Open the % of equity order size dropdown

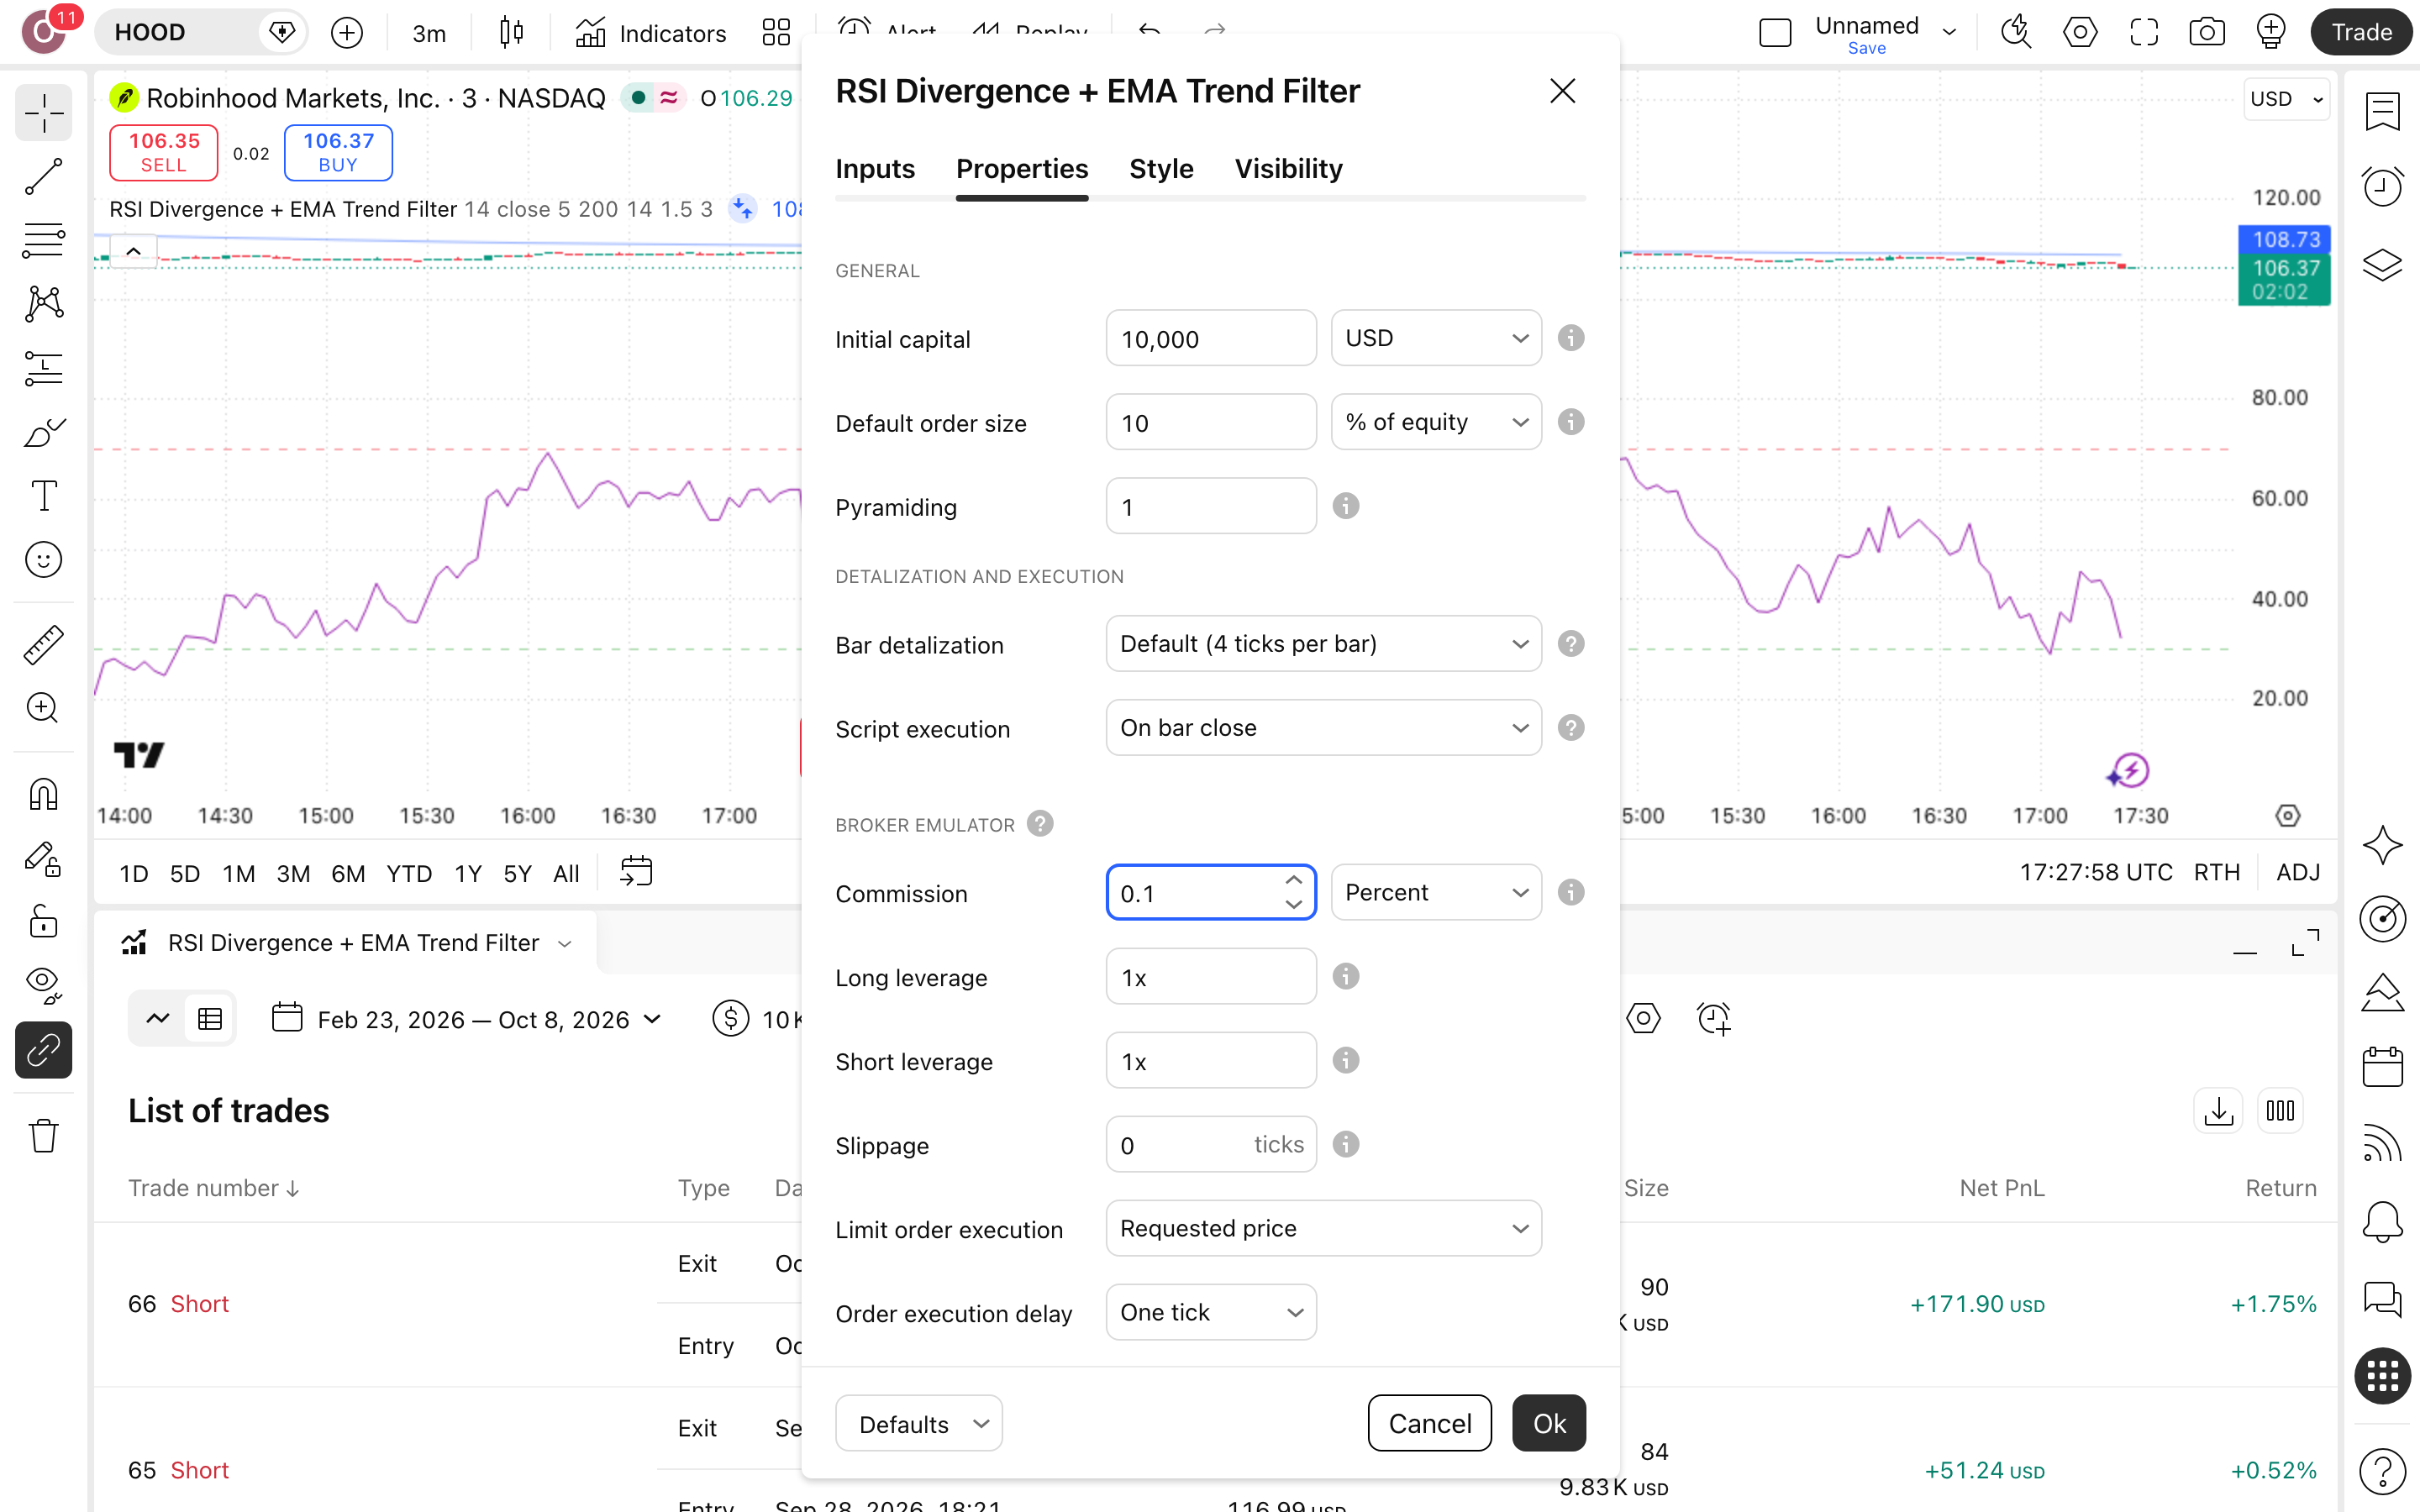[x=1436, y=422]
